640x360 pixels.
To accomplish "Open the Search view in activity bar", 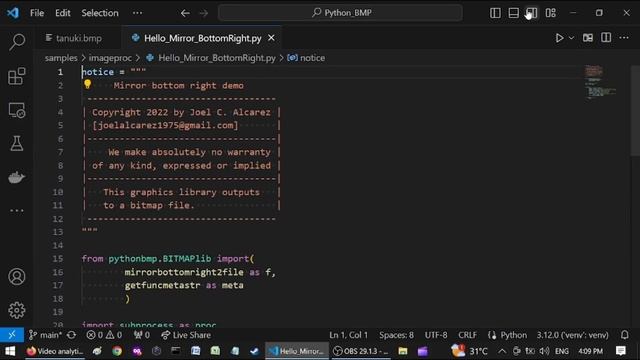I will point(17,42).
